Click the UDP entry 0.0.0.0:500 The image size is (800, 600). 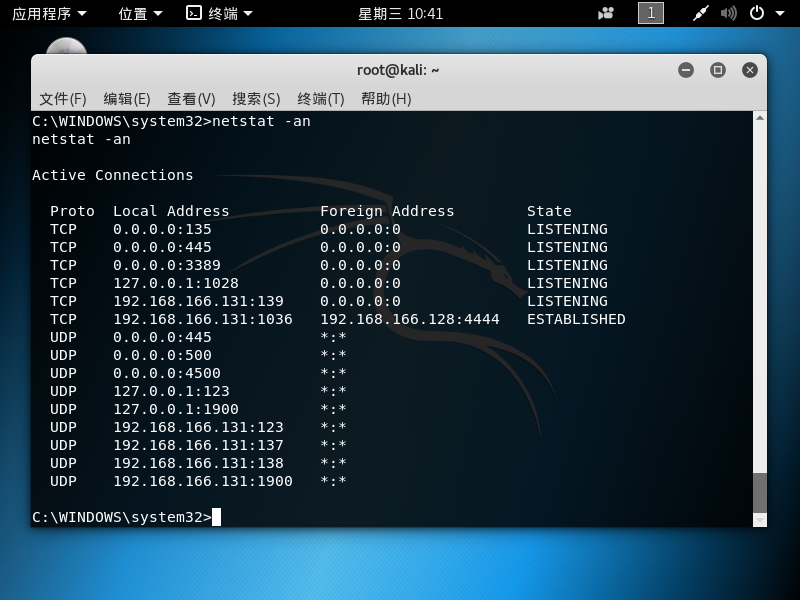coord(162,355)
